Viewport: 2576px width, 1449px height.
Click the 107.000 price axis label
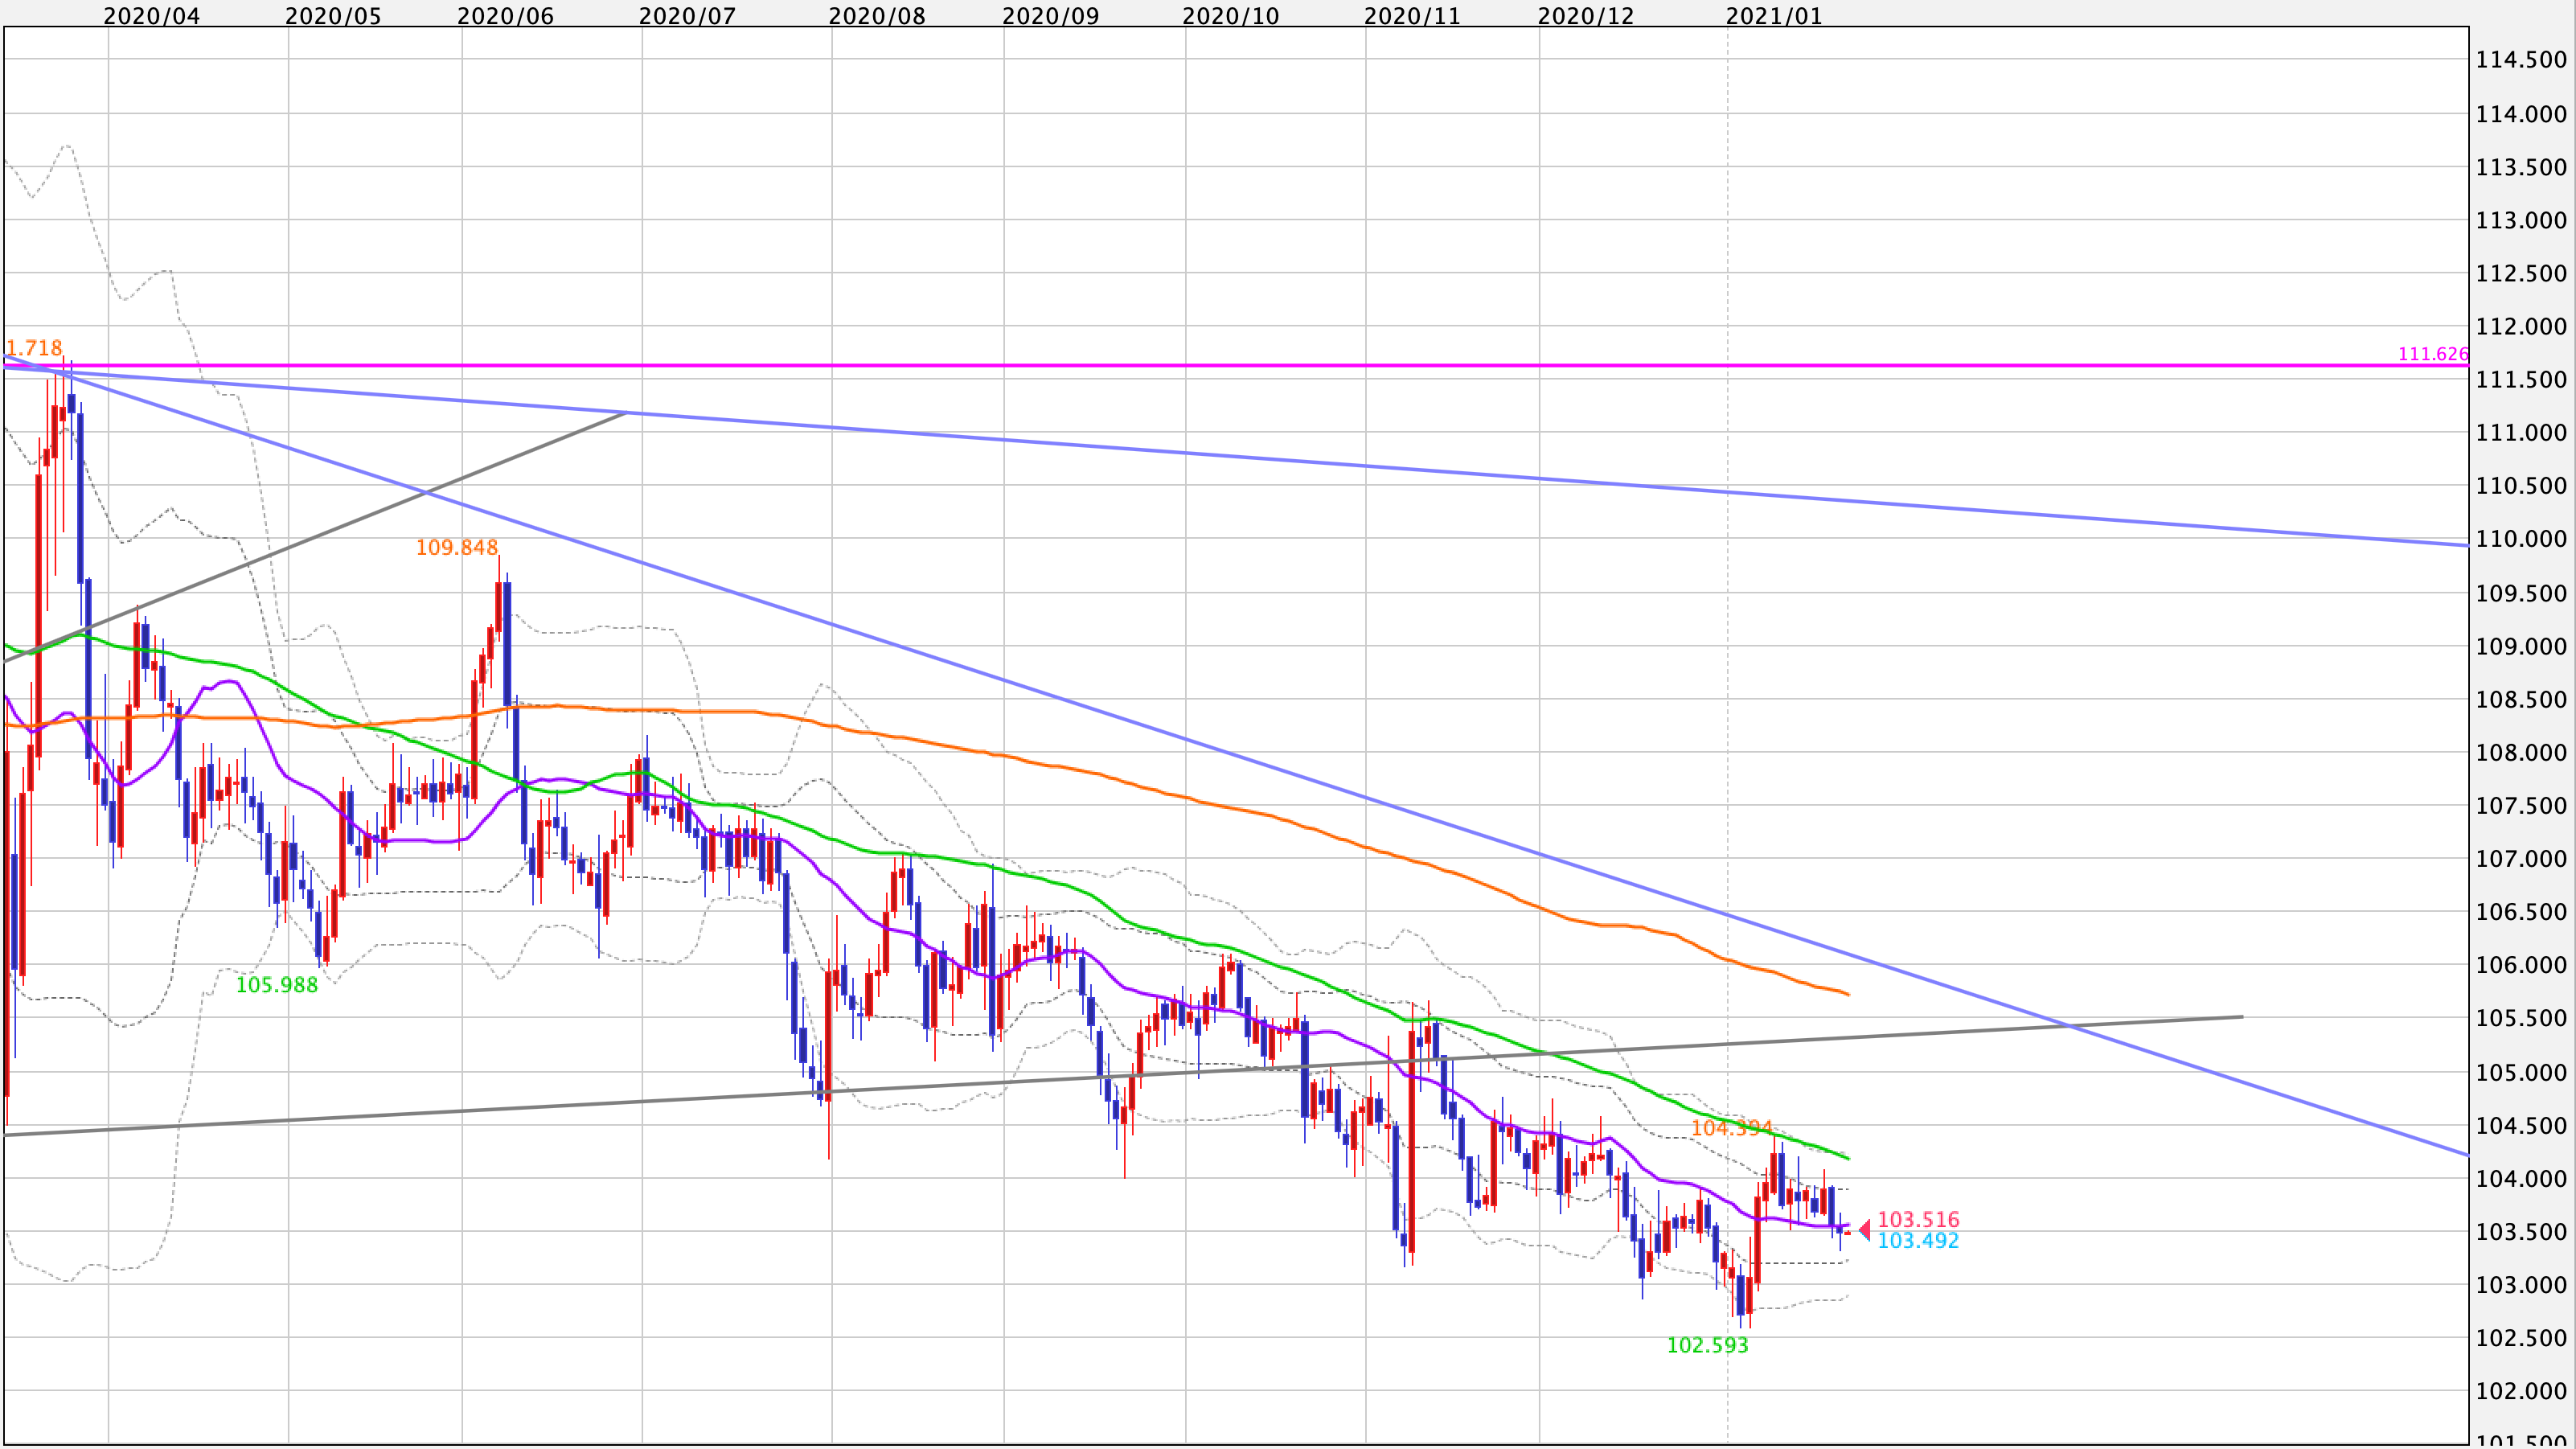2521,859
